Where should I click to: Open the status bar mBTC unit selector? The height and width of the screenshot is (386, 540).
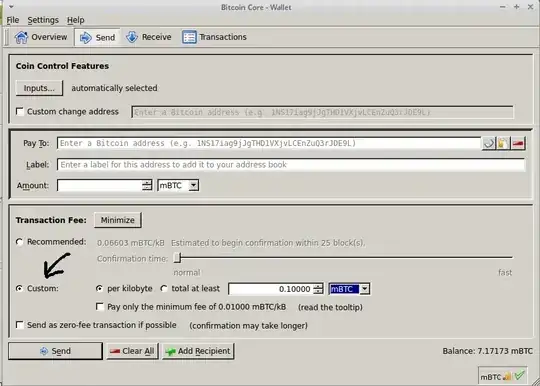coord(490,377)
